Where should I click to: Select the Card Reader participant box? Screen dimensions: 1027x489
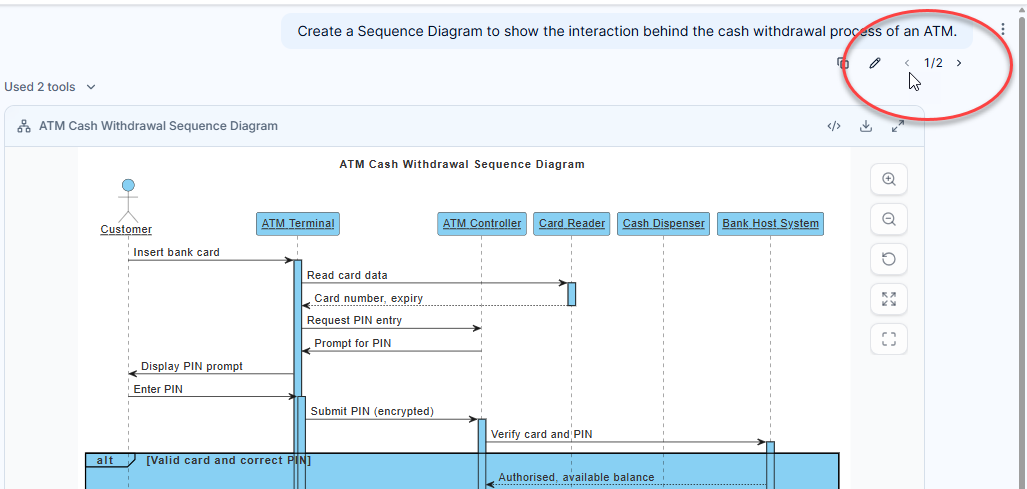point(572,224)
